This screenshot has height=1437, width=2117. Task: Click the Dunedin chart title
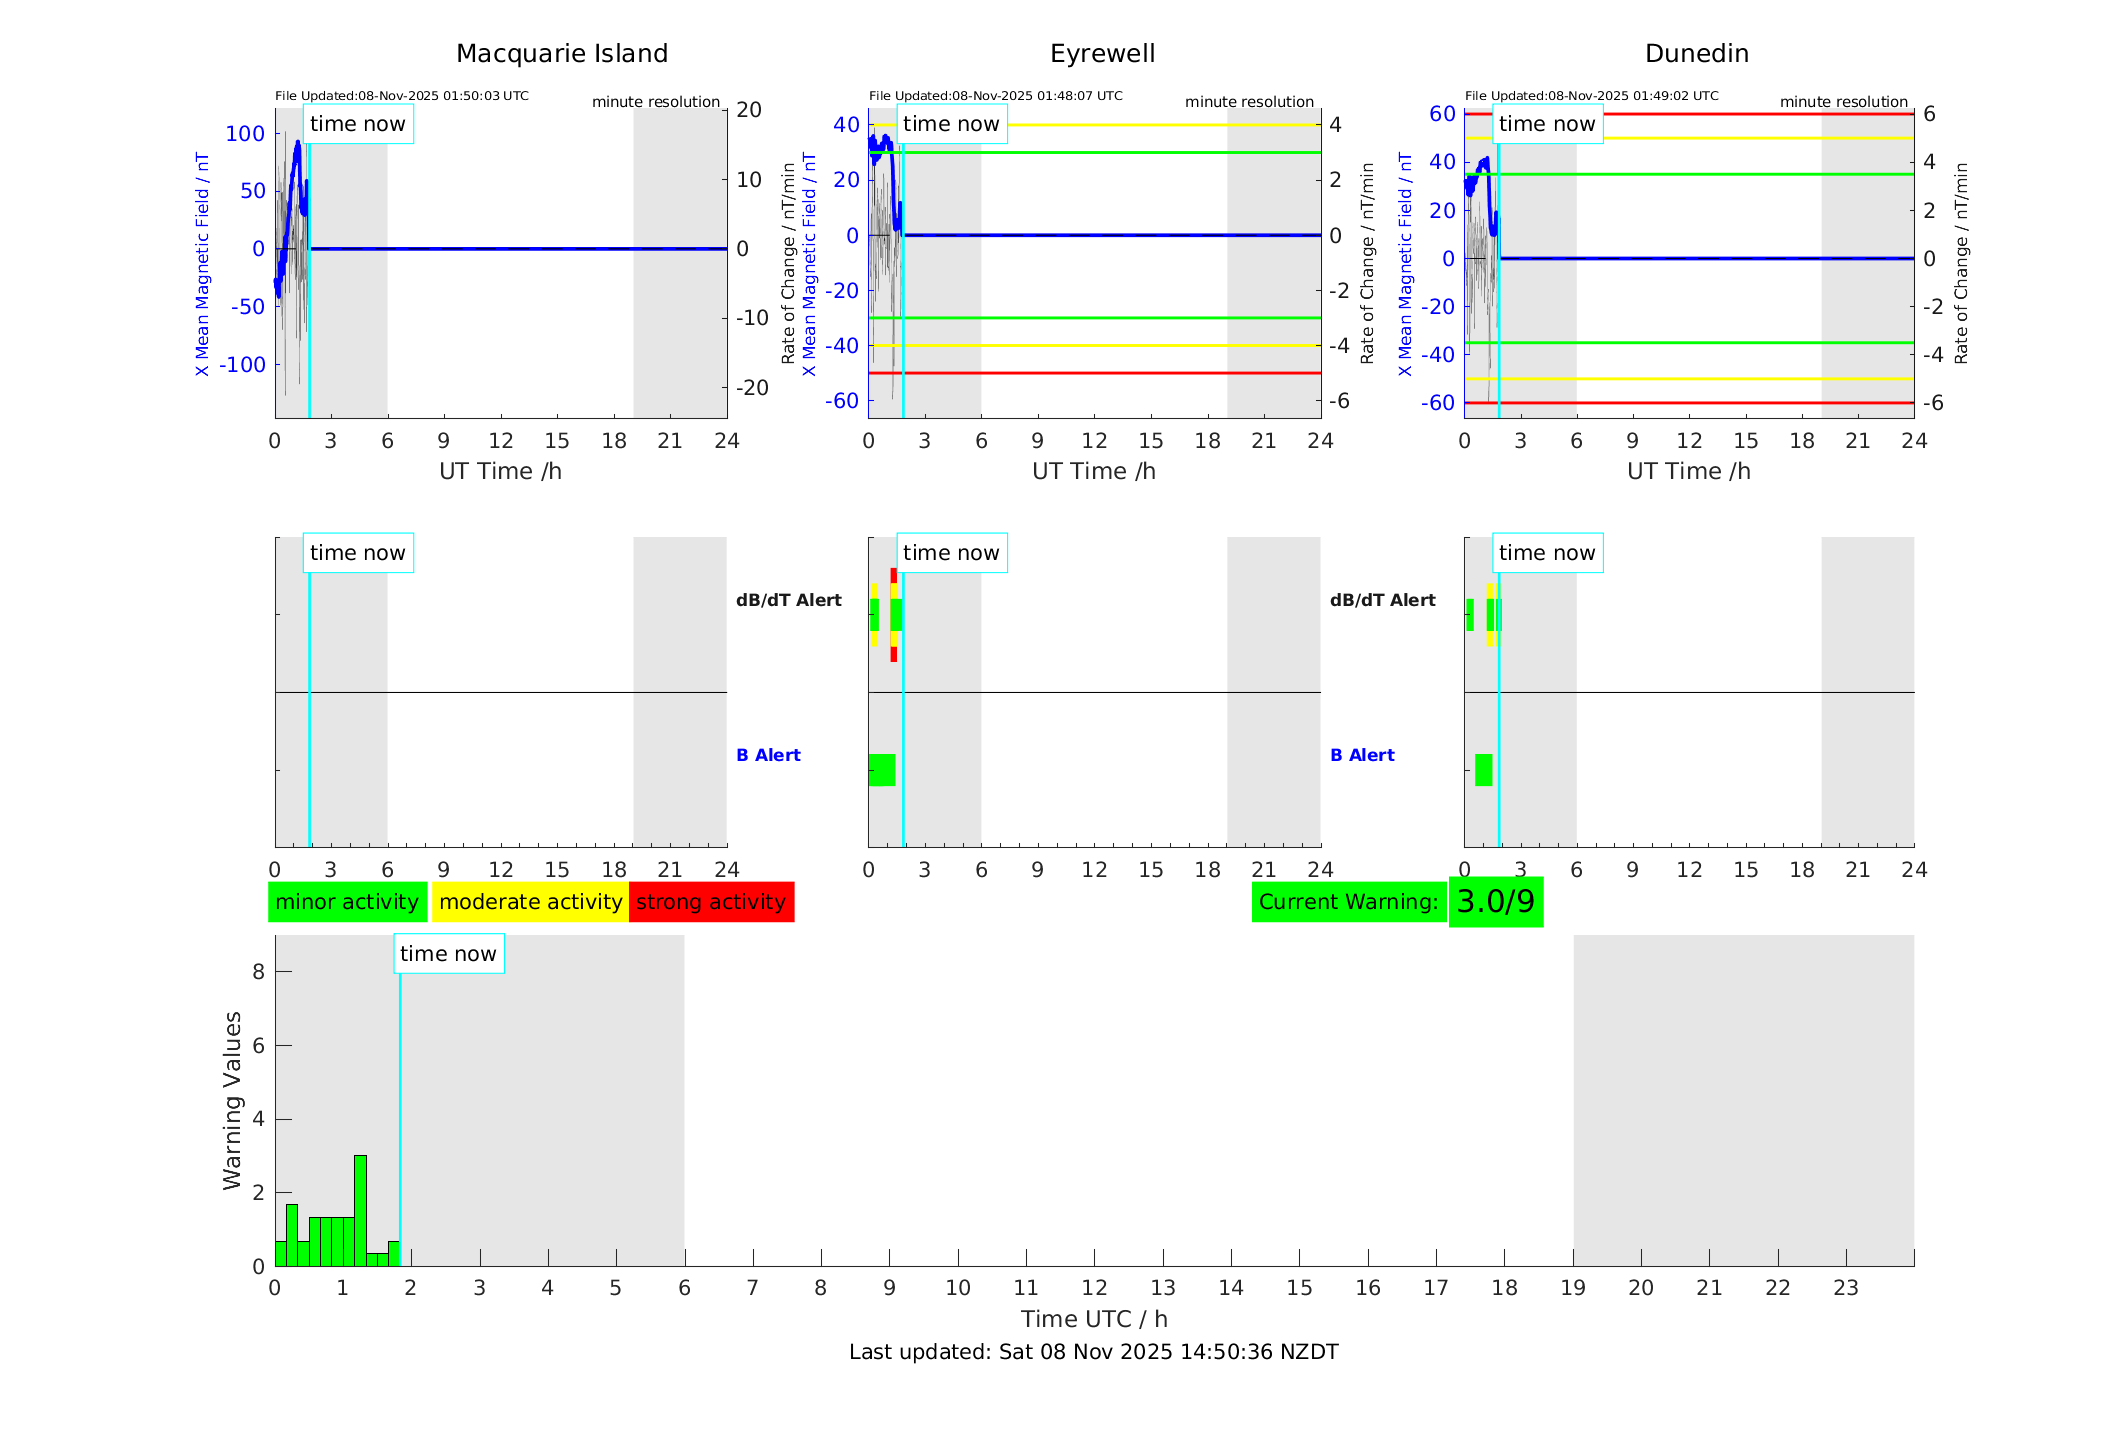click(x=1696, y=54)
